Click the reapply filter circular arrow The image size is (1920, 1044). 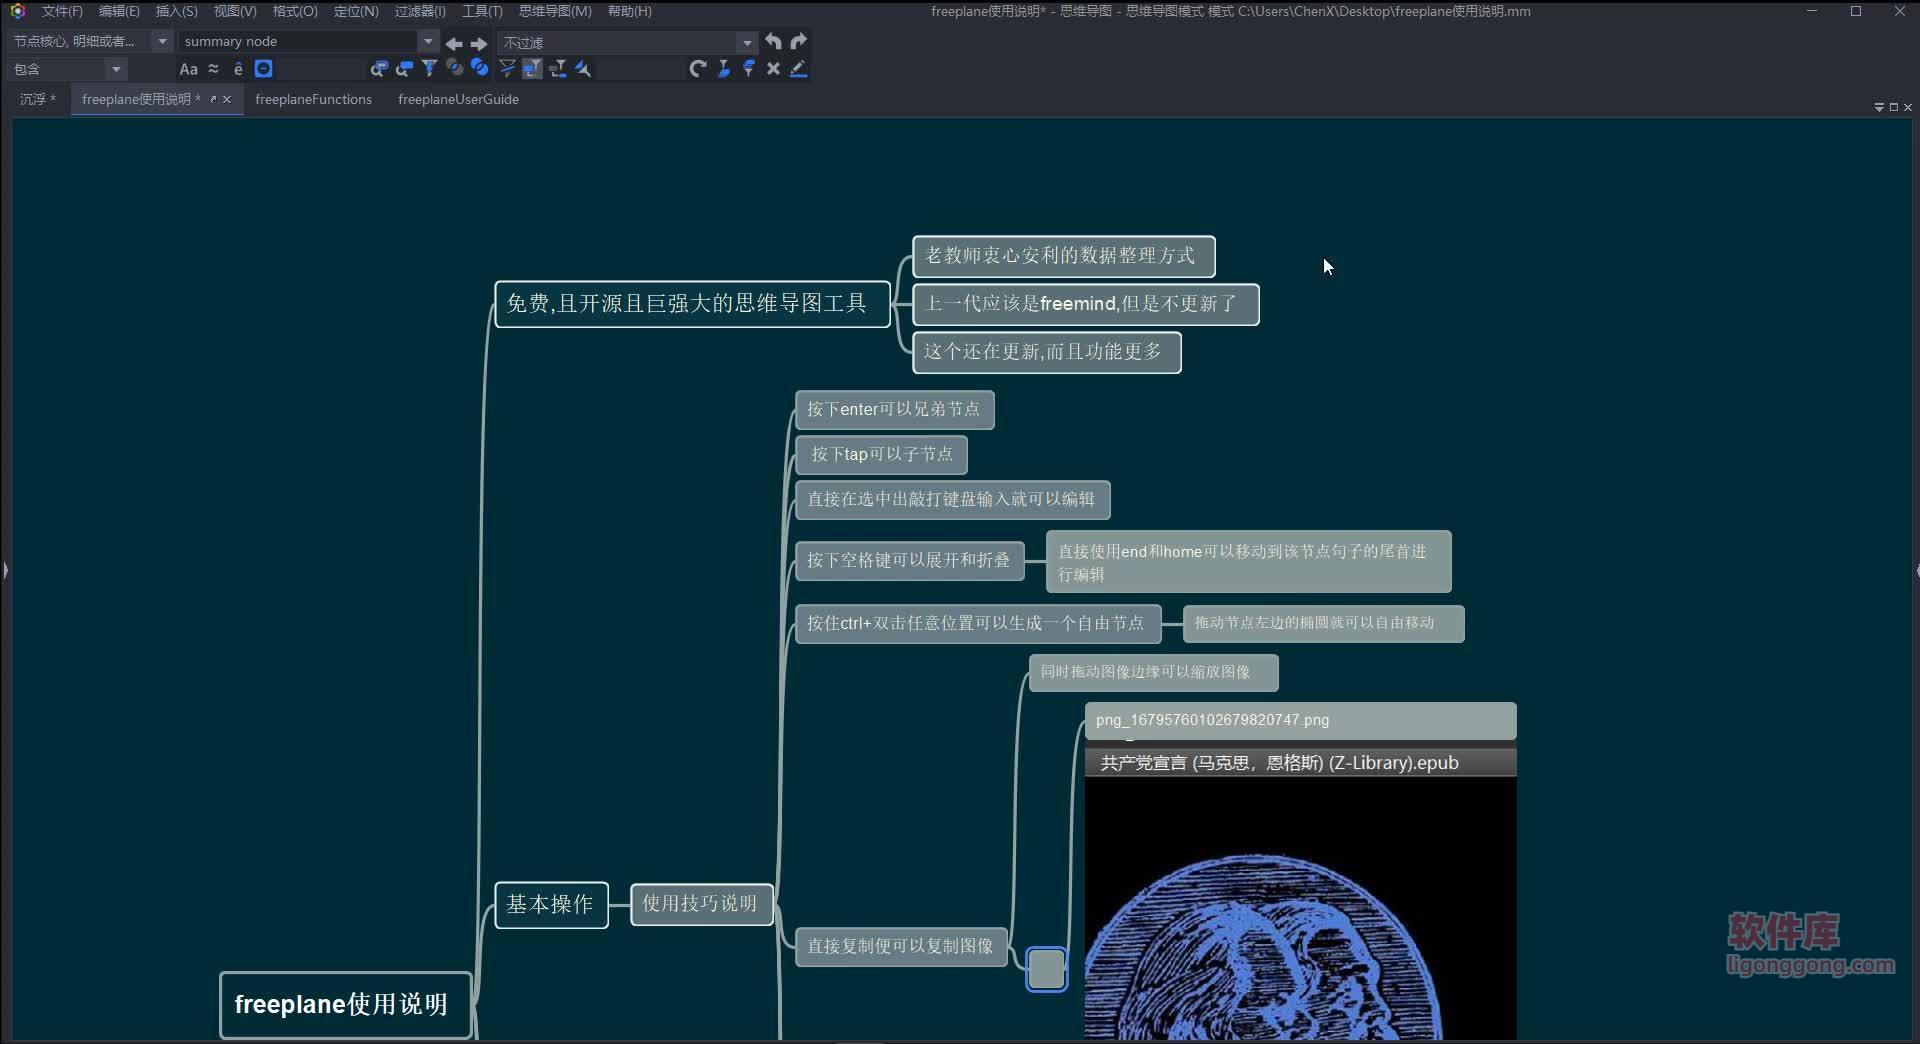coord(698,69)
